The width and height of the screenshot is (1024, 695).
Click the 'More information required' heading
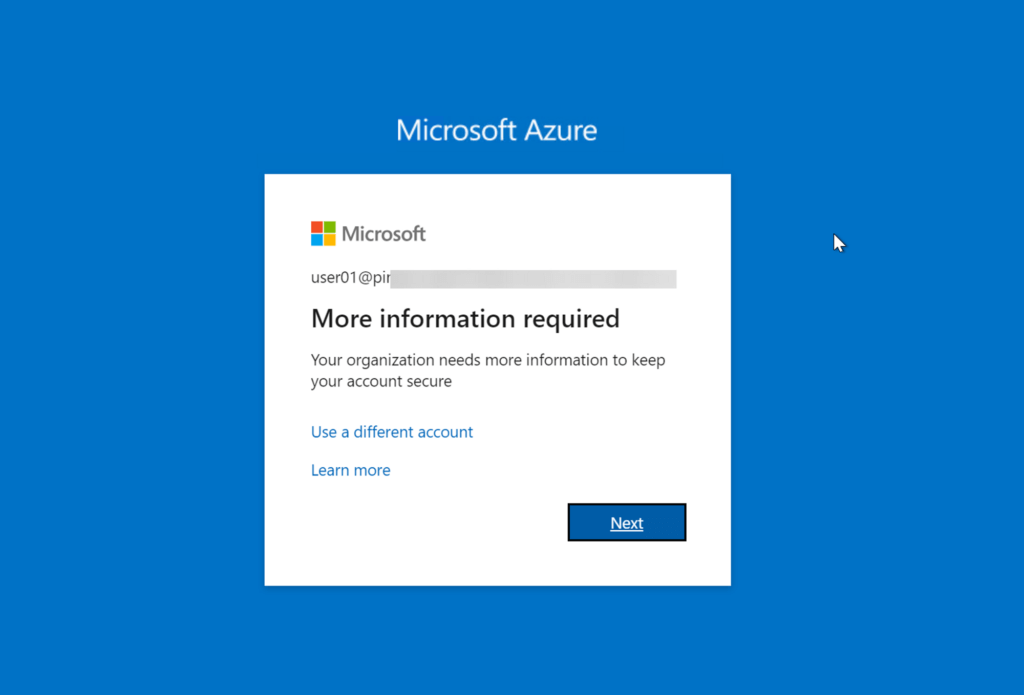(465, 319)
